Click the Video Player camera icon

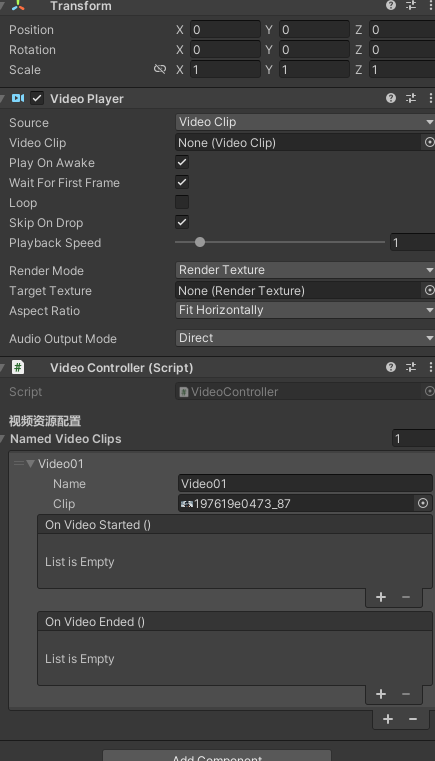click(x=18, y=99)
